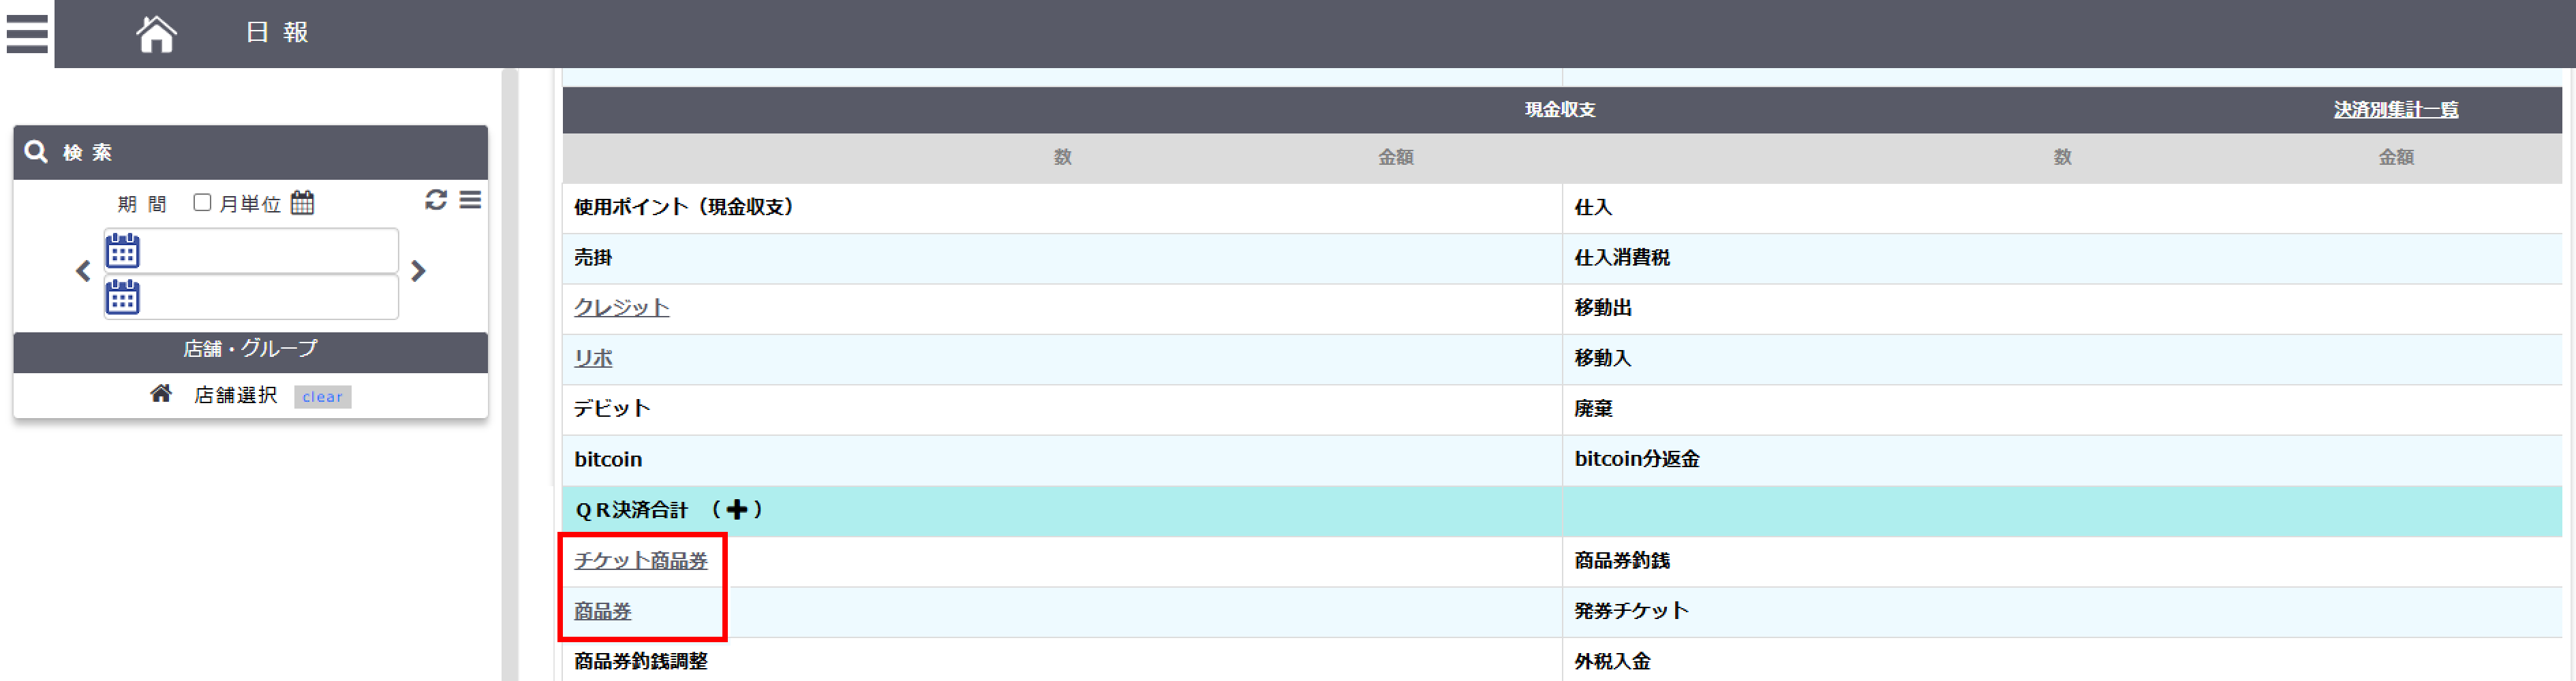Screen dimensions: 2576x681
Task: Expand QR決済合計 with plus icon
Action: [x=737, y=510]
